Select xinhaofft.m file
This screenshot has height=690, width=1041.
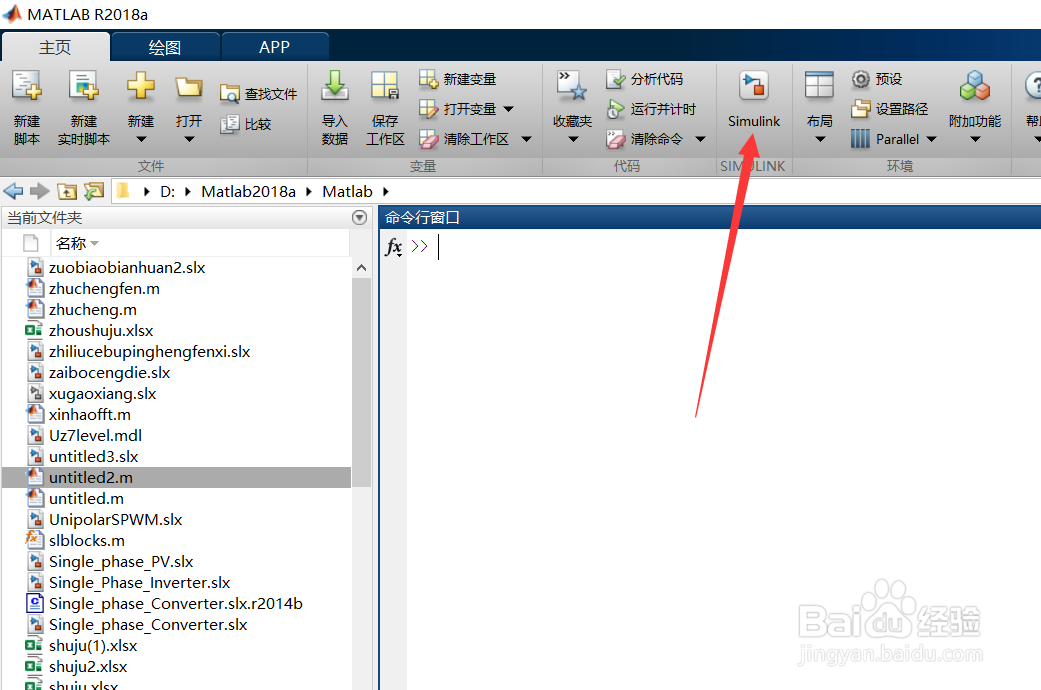pyautogui.click(x=90, y=415)
